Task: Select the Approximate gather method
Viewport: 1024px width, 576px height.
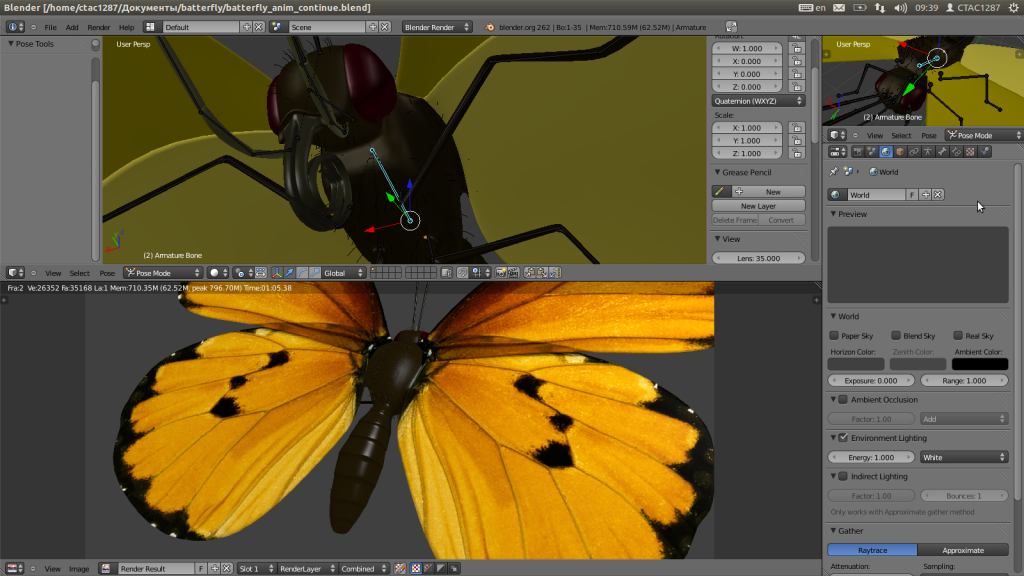Action: pyautogui.click(x=962, y=550)
